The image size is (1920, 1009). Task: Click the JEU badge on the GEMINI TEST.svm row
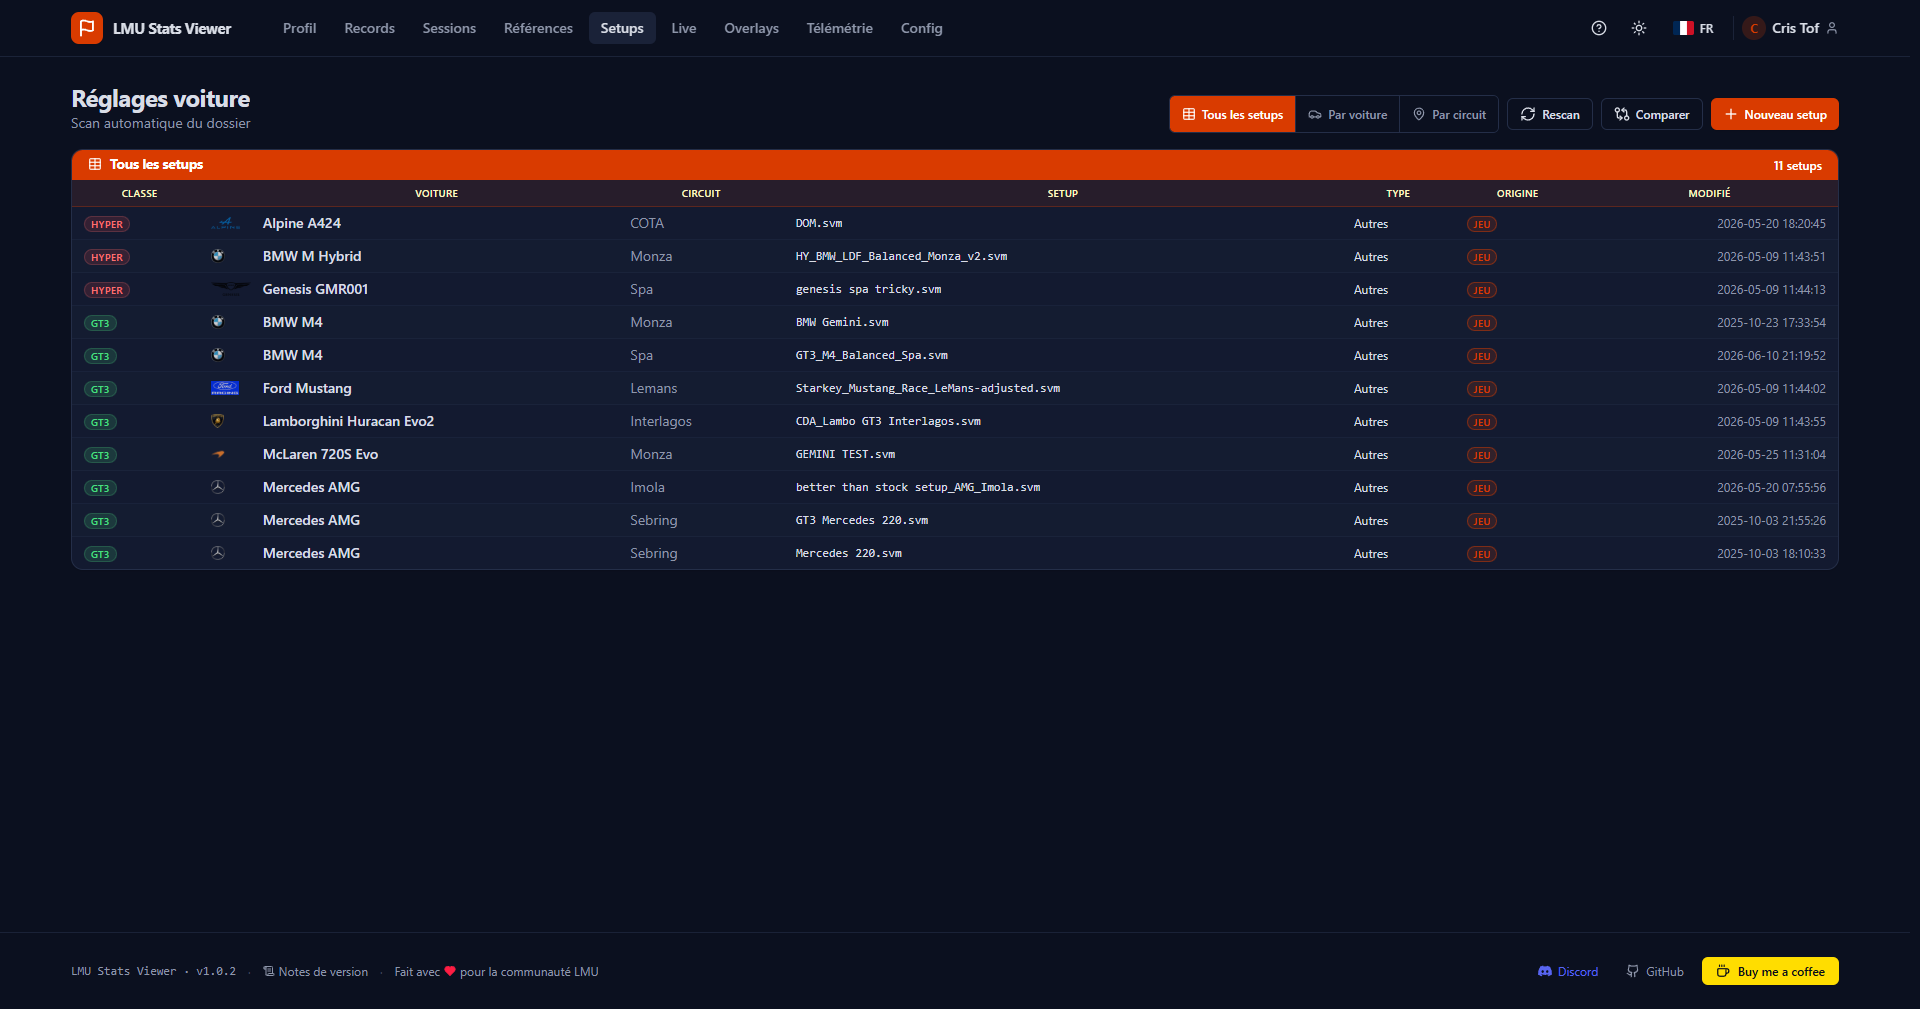1482,455
